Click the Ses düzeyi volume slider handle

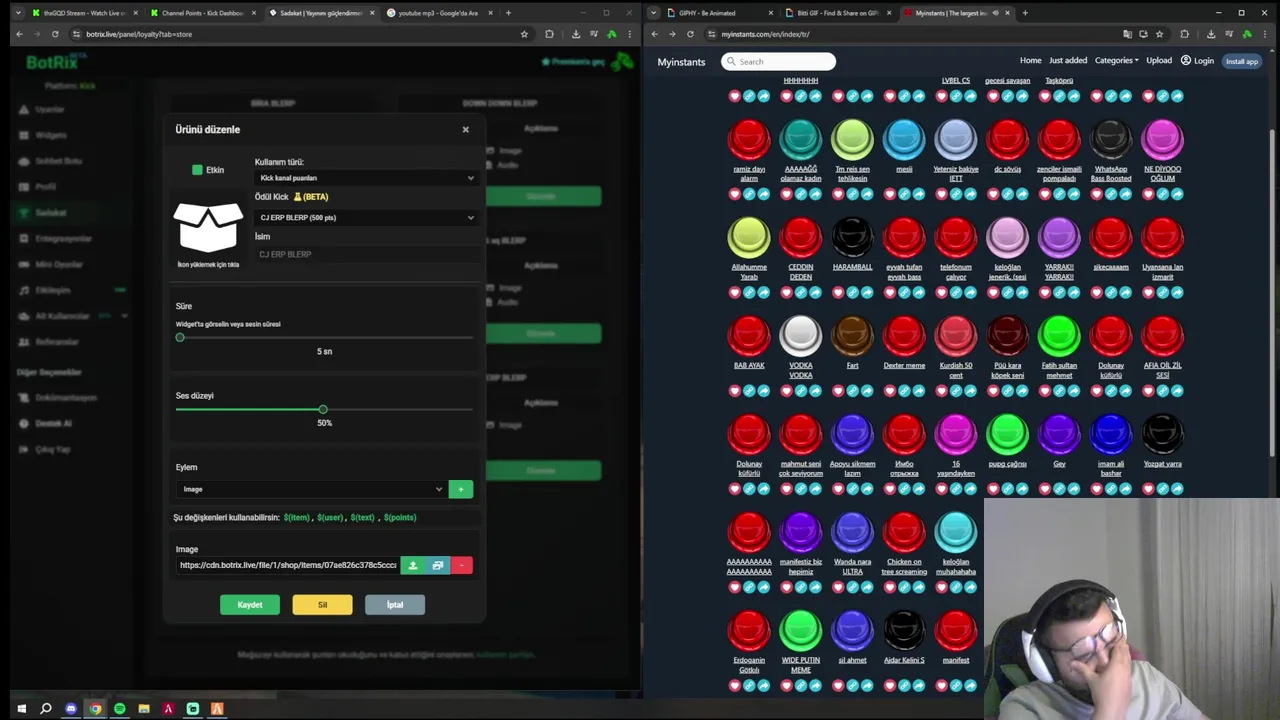click(323, 409)
